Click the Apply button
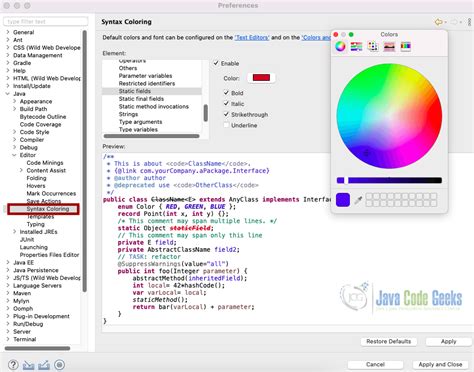 click(448, 341)
